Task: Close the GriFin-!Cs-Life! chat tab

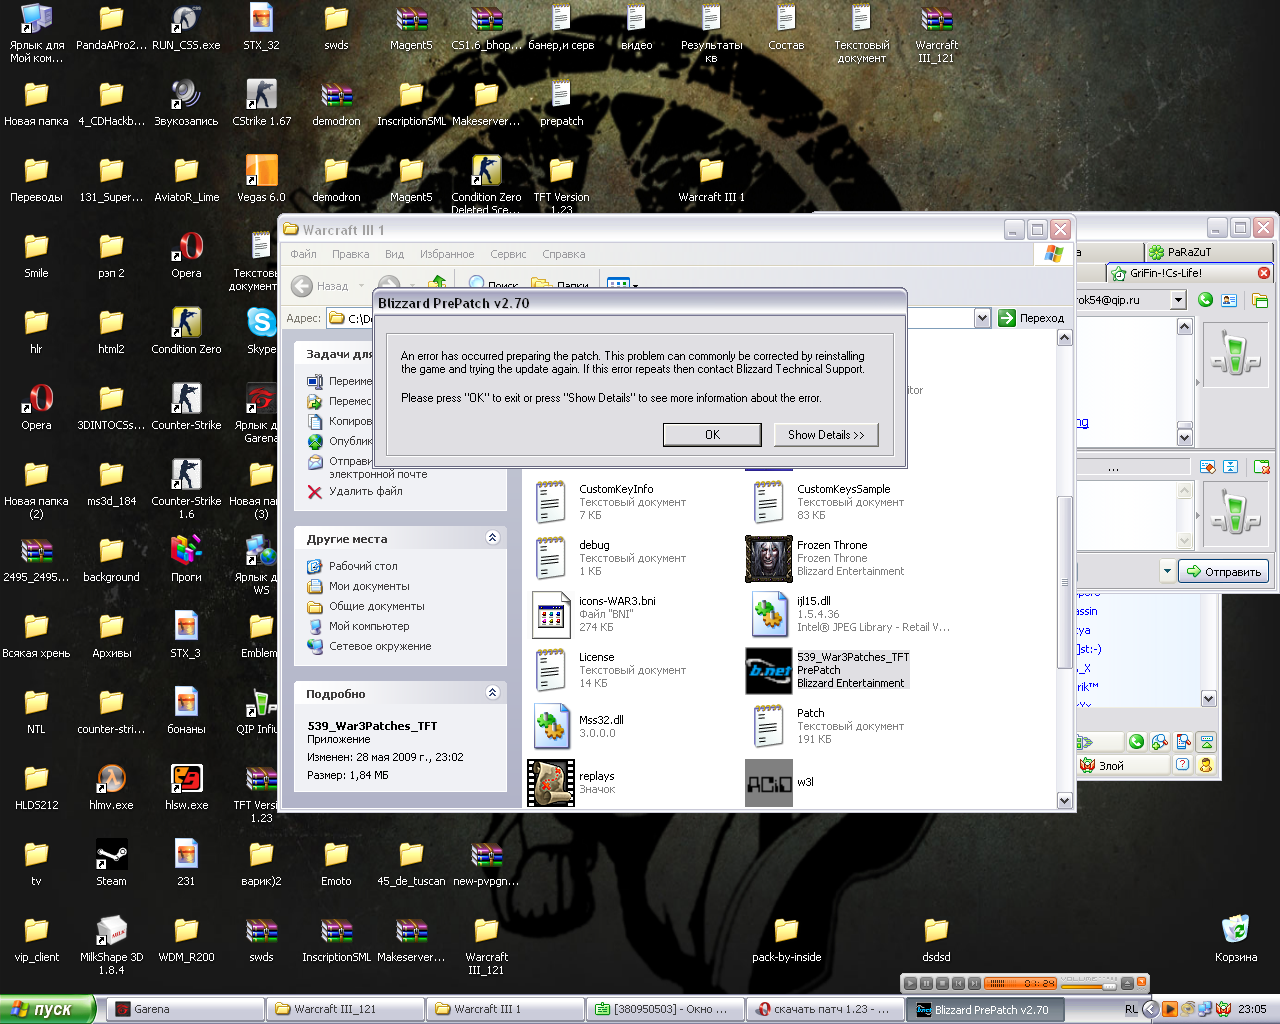Action: tap(1264, 273)
